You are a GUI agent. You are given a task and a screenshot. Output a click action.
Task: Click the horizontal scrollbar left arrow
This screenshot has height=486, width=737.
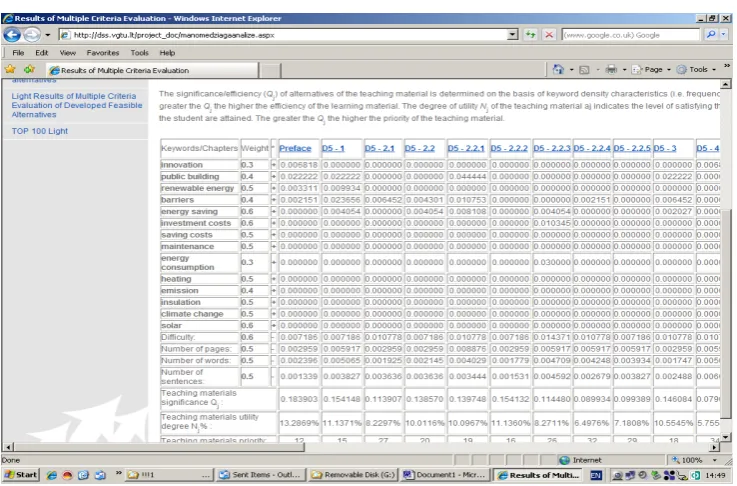(x=8, y=447)
